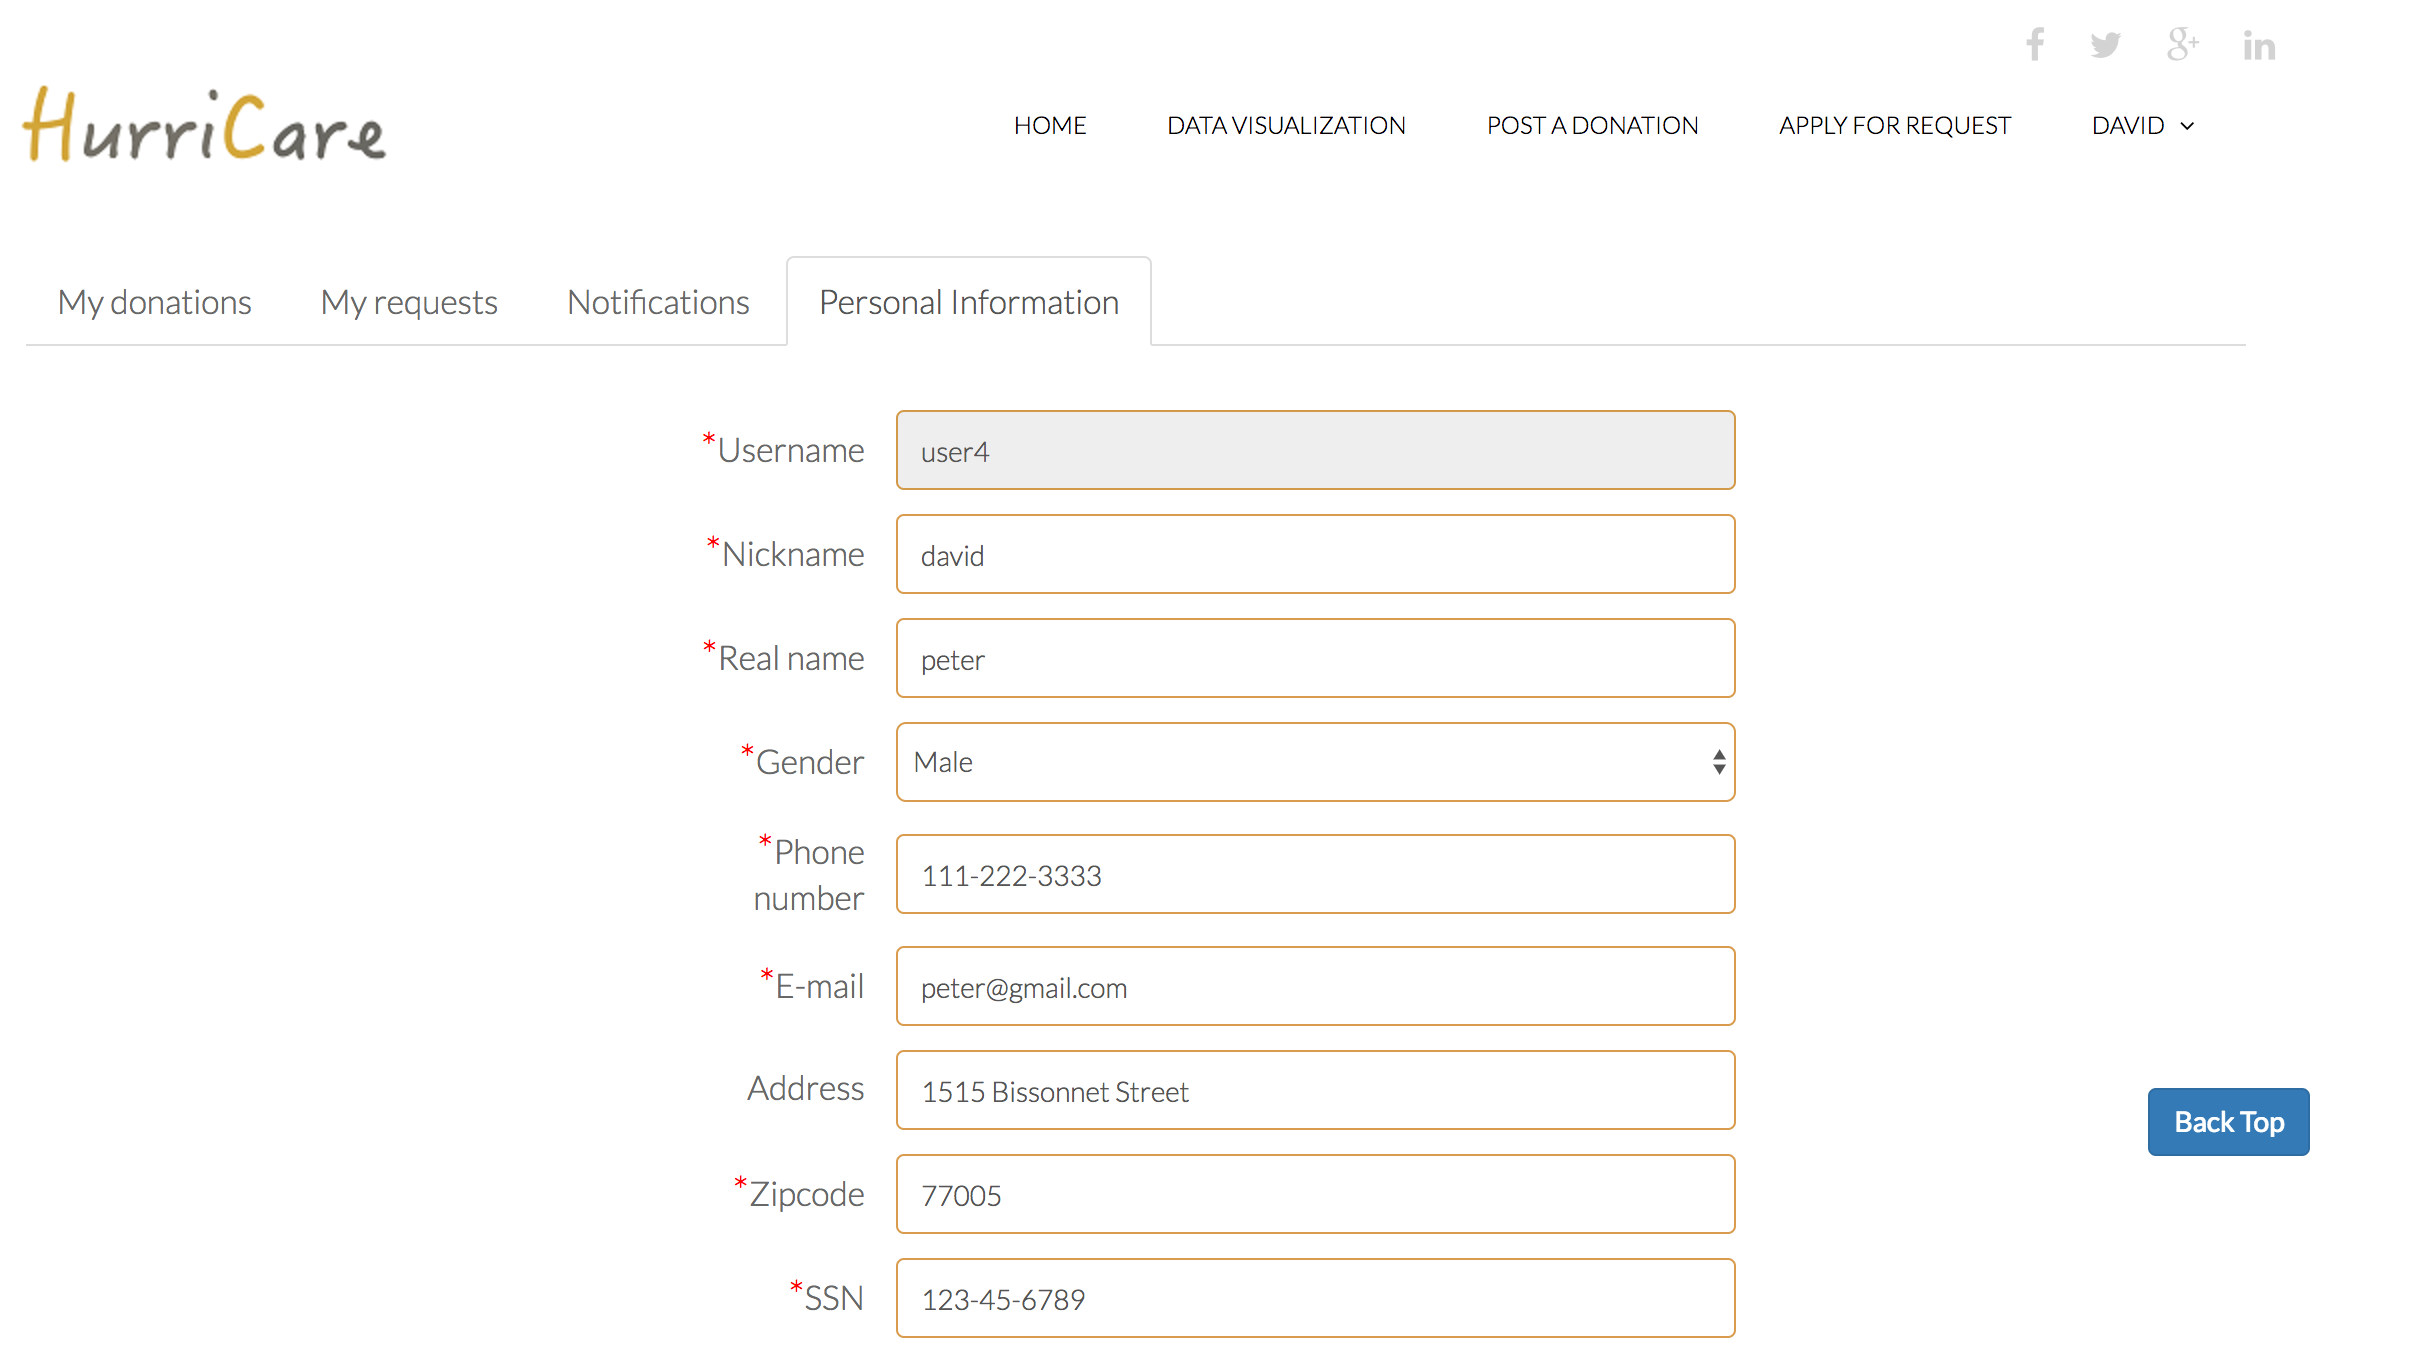Switch to the Notifications tab
Screen dimensions: 2410x1350
[x=658, y=302]
